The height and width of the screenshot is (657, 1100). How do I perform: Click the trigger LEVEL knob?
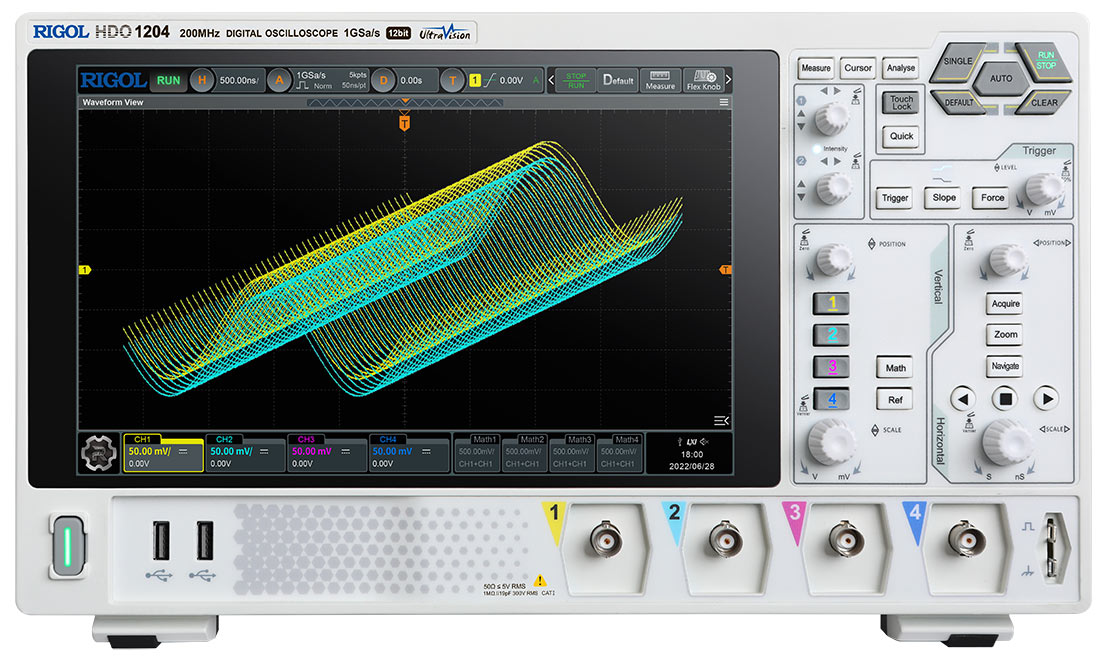(x=1044, y=187)
